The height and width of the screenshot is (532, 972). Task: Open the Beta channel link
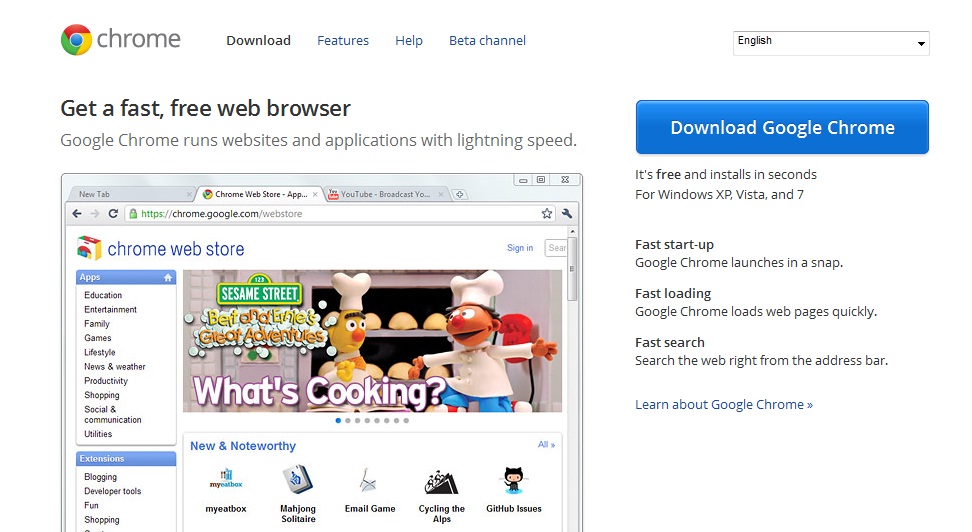click(x=487, y=40)
